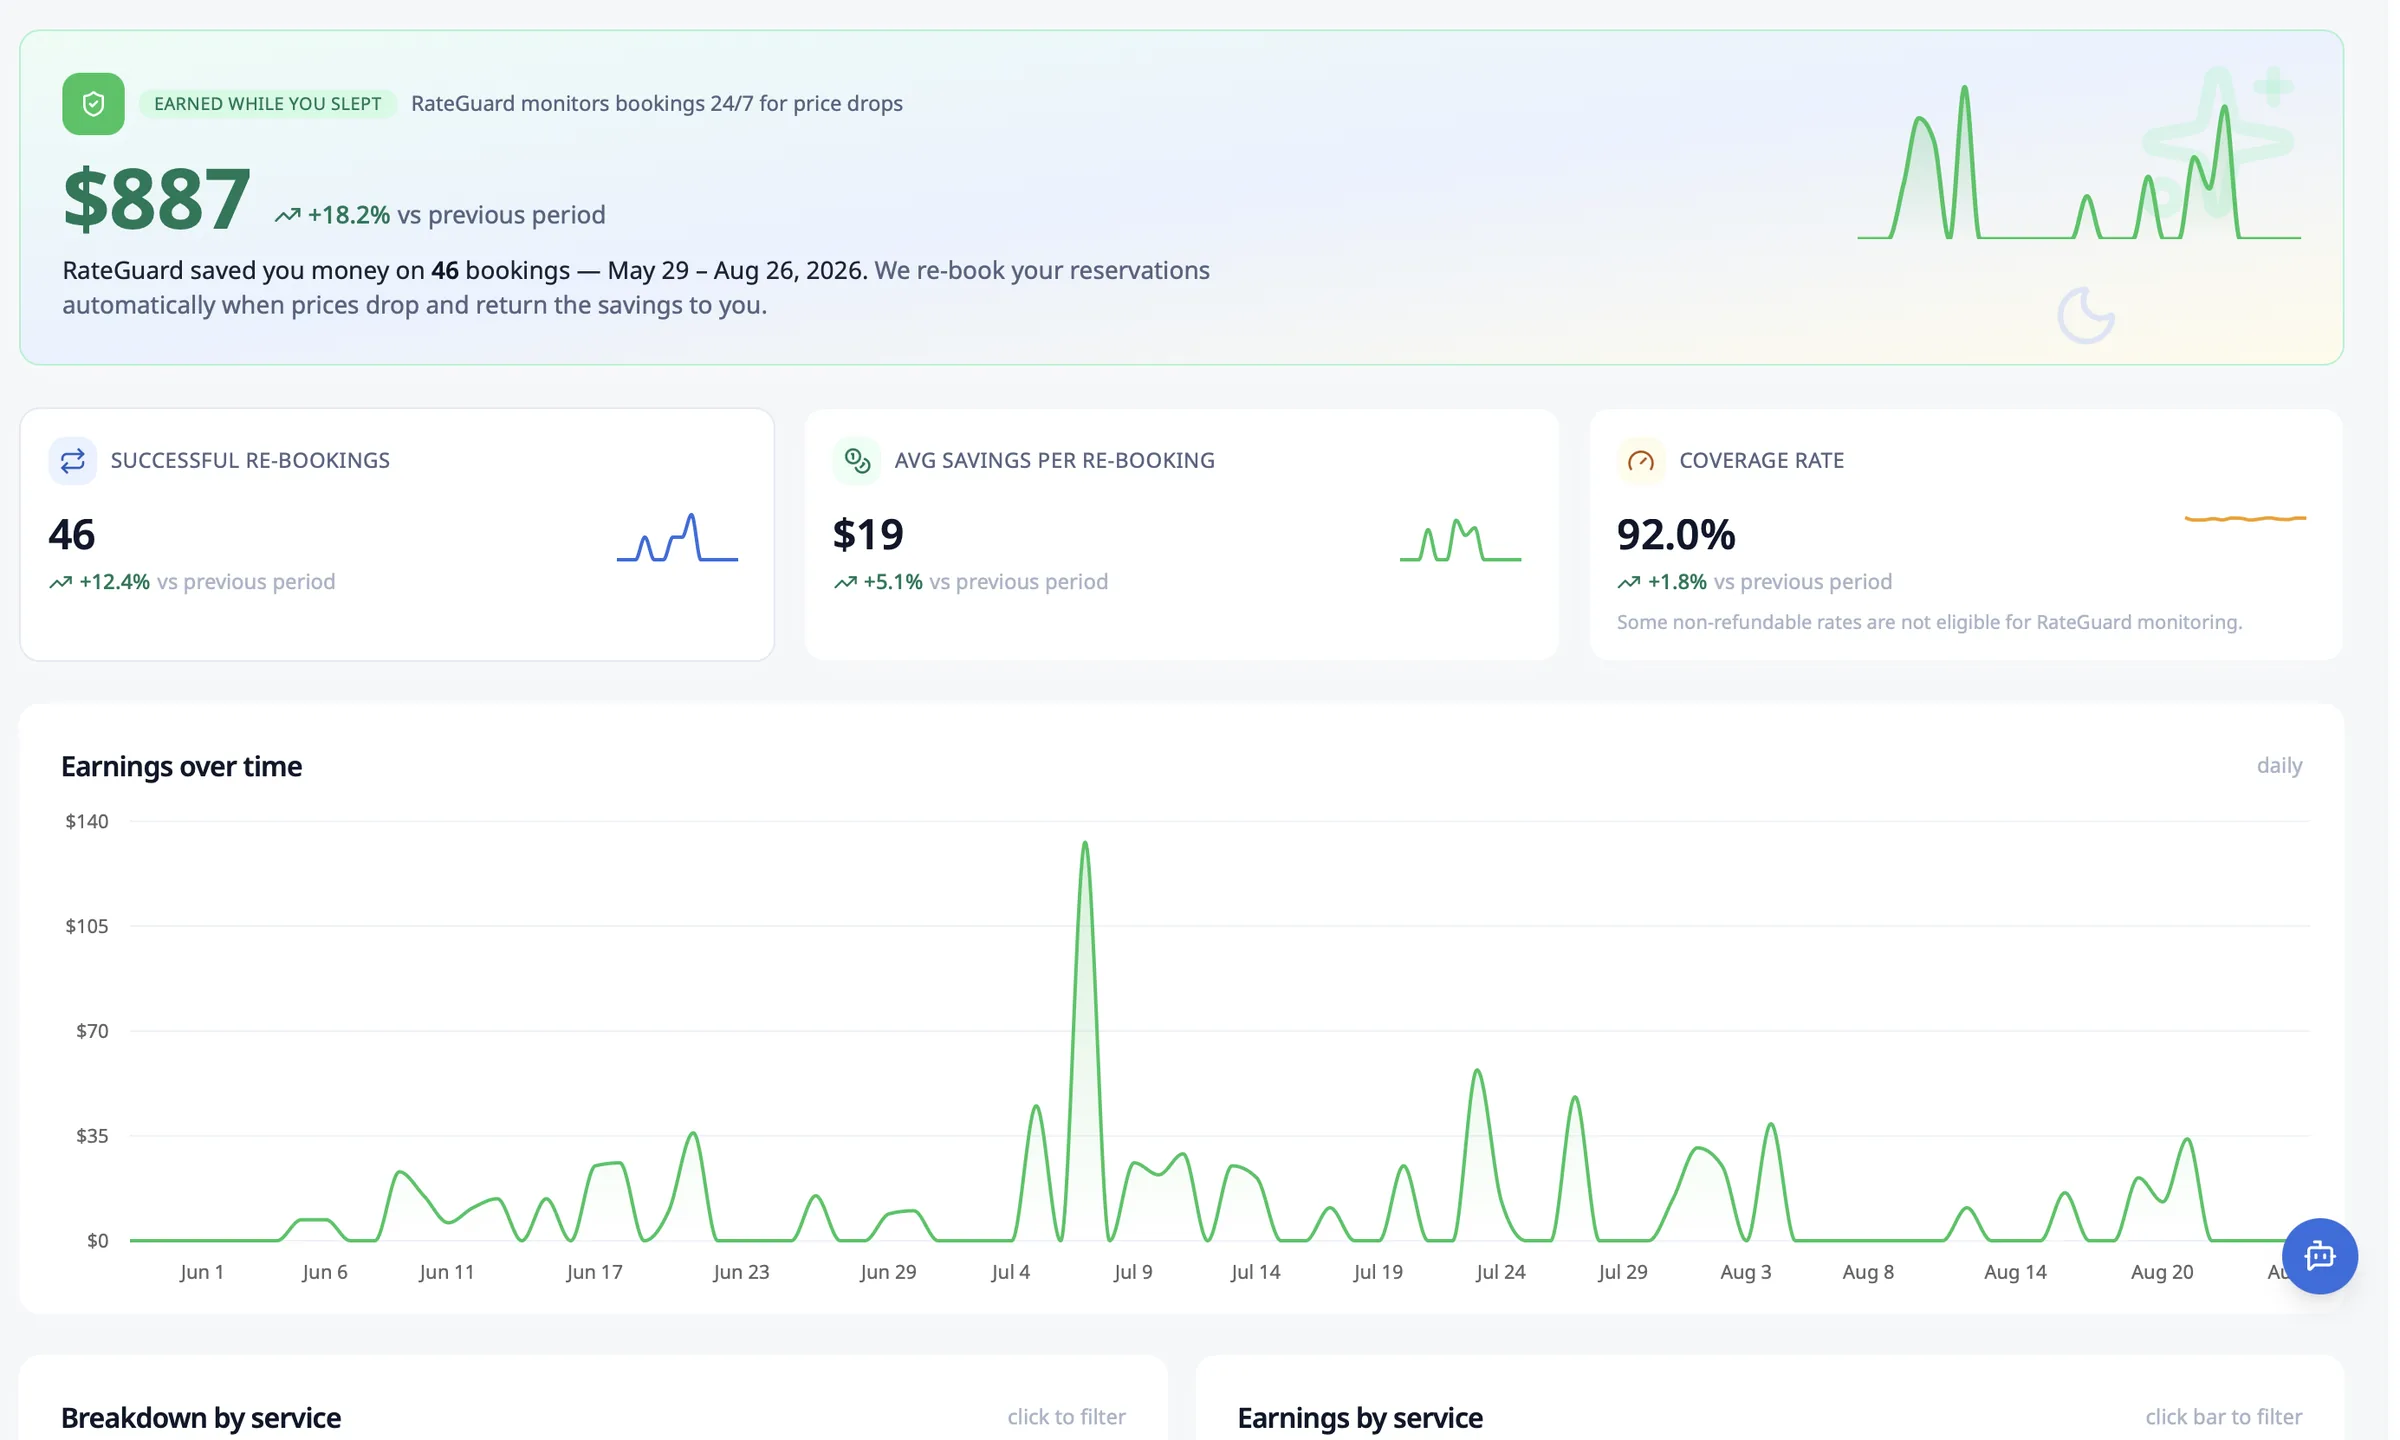The height and width of the screenshot is (1440, 2400).
Task: Select the Coverage Rate card
Action: pos(1966,534)
